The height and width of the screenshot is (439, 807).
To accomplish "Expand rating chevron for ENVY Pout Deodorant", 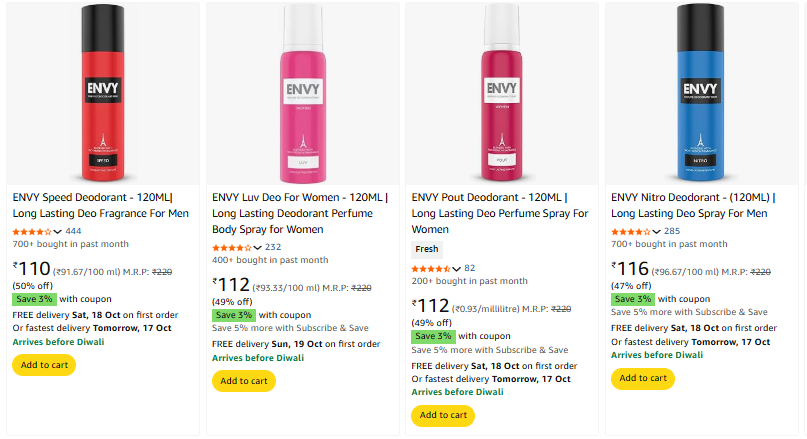I will (457, 269).
